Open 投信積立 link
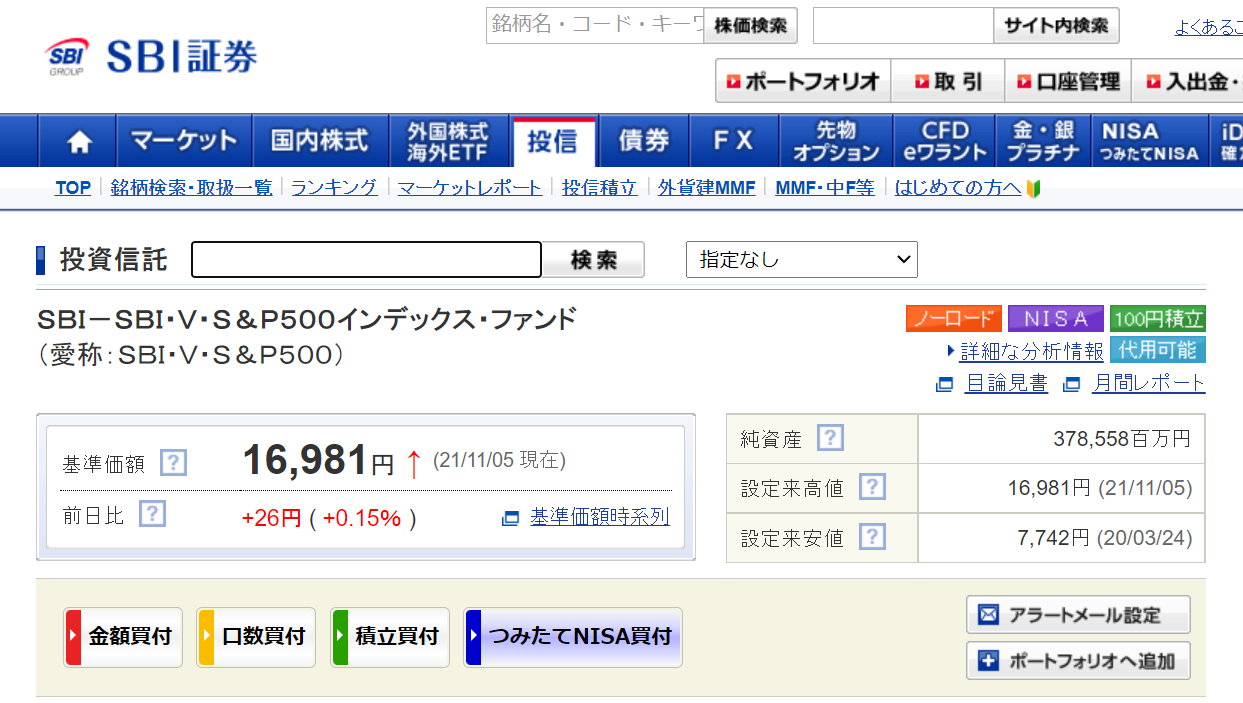The width and height of the screenshot is (1243, 703). click(599, 188)
